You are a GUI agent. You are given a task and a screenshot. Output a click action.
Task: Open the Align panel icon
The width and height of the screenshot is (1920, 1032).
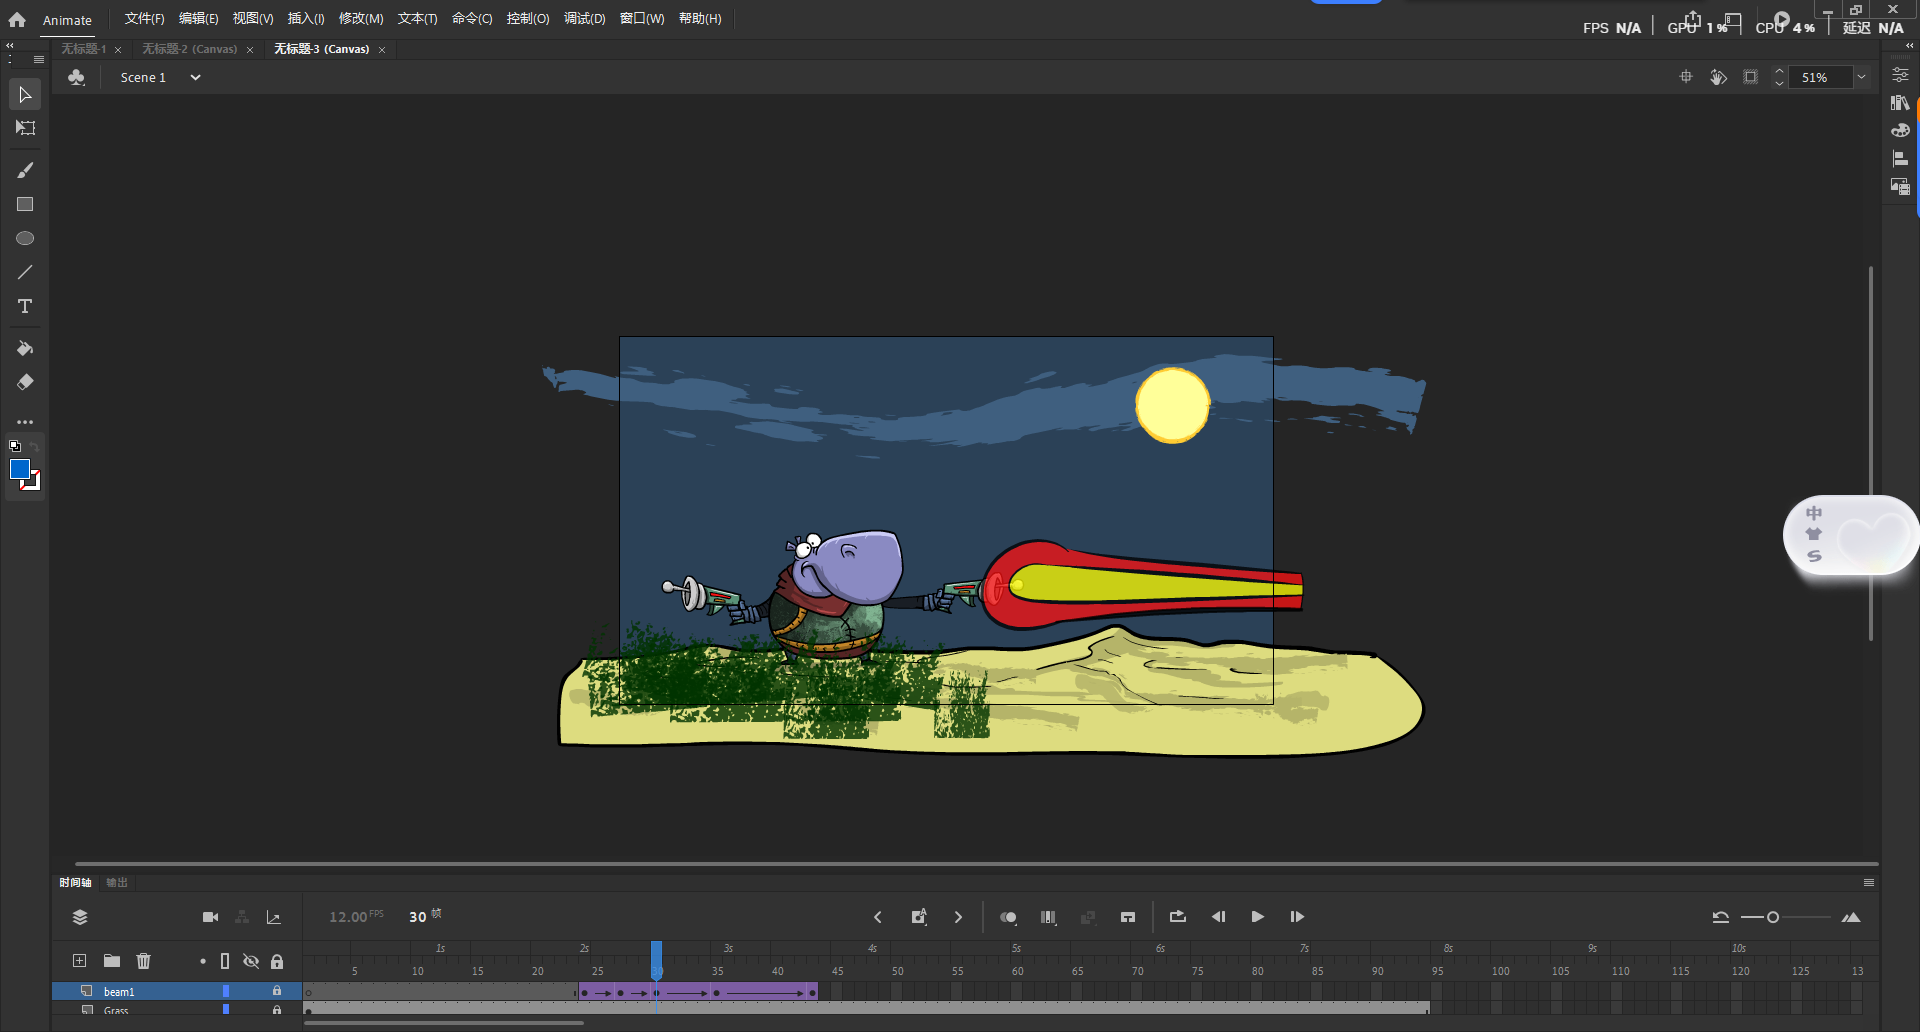(x=1901, y=157)
